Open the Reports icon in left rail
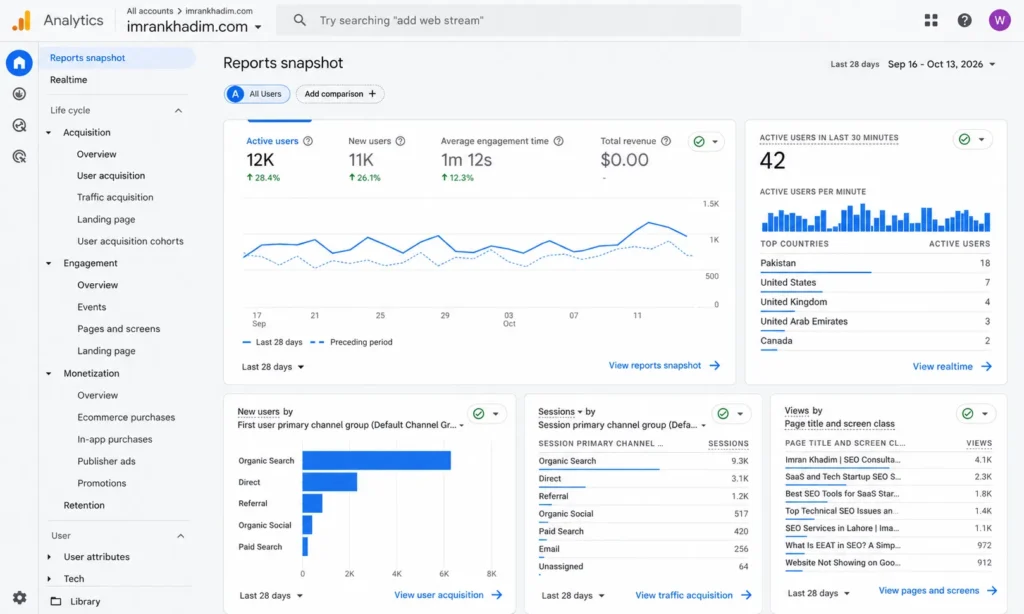 click(19, 94)
